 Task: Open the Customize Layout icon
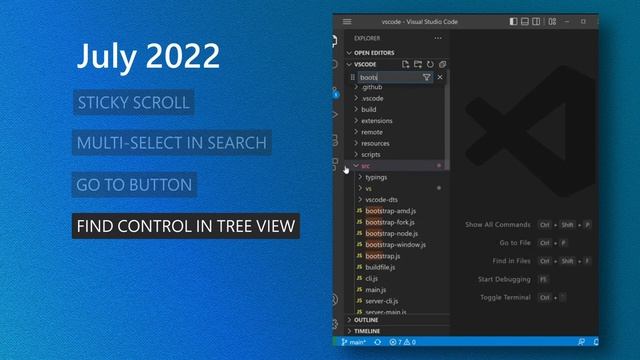click(552, 21)
